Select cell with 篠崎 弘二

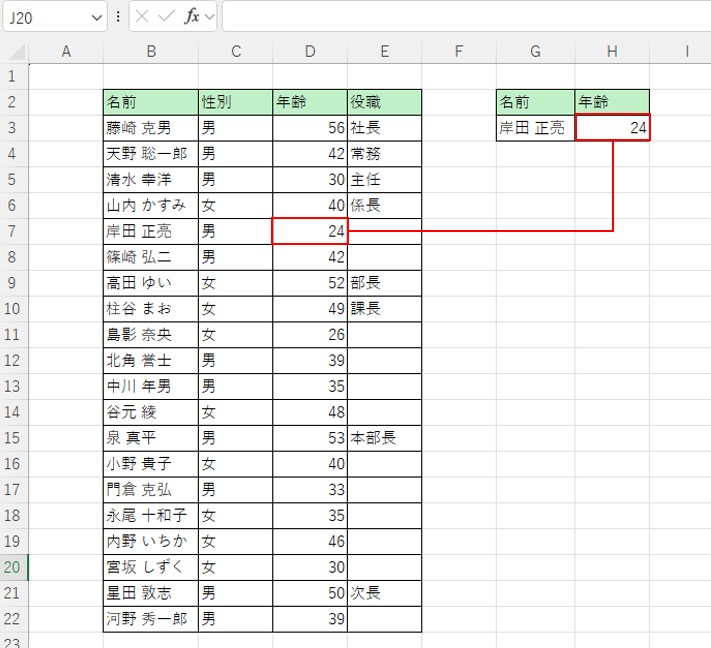pos(151,257)
